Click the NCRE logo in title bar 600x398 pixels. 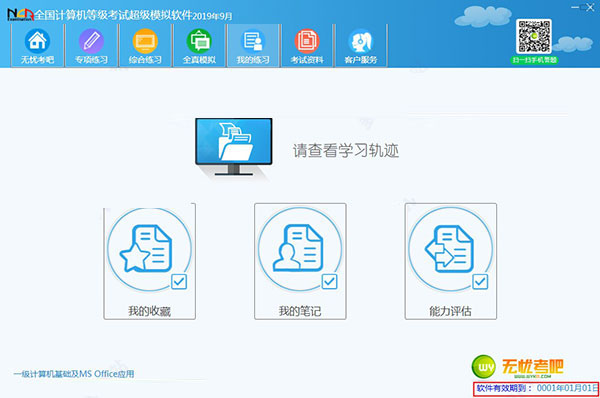(20, 15)
